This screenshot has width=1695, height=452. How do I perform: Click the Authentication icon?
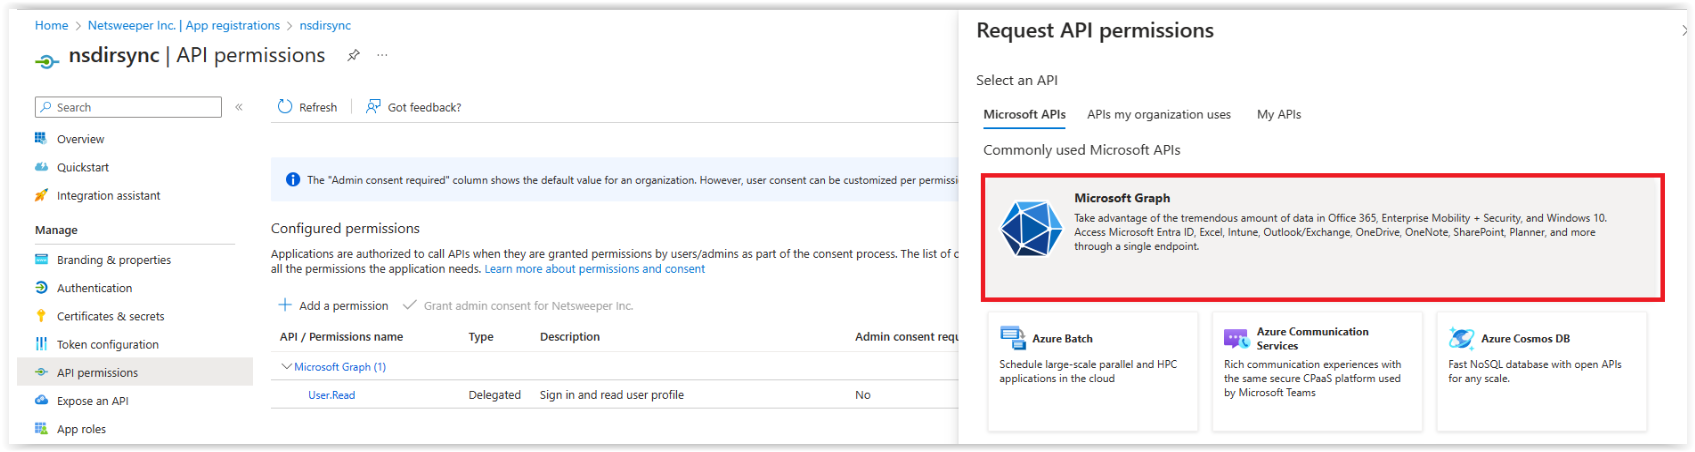point(41,287)
